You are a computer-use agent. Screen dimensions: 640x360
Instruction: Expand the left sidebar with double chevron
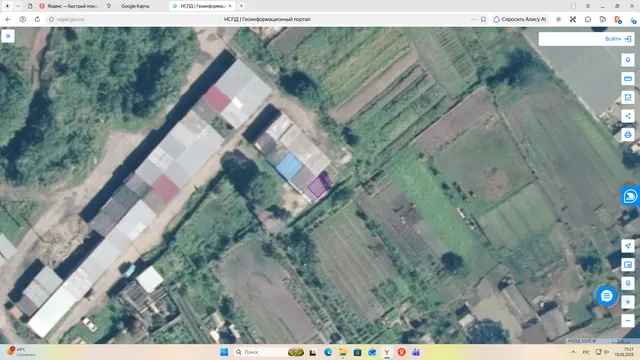[8, 36]
